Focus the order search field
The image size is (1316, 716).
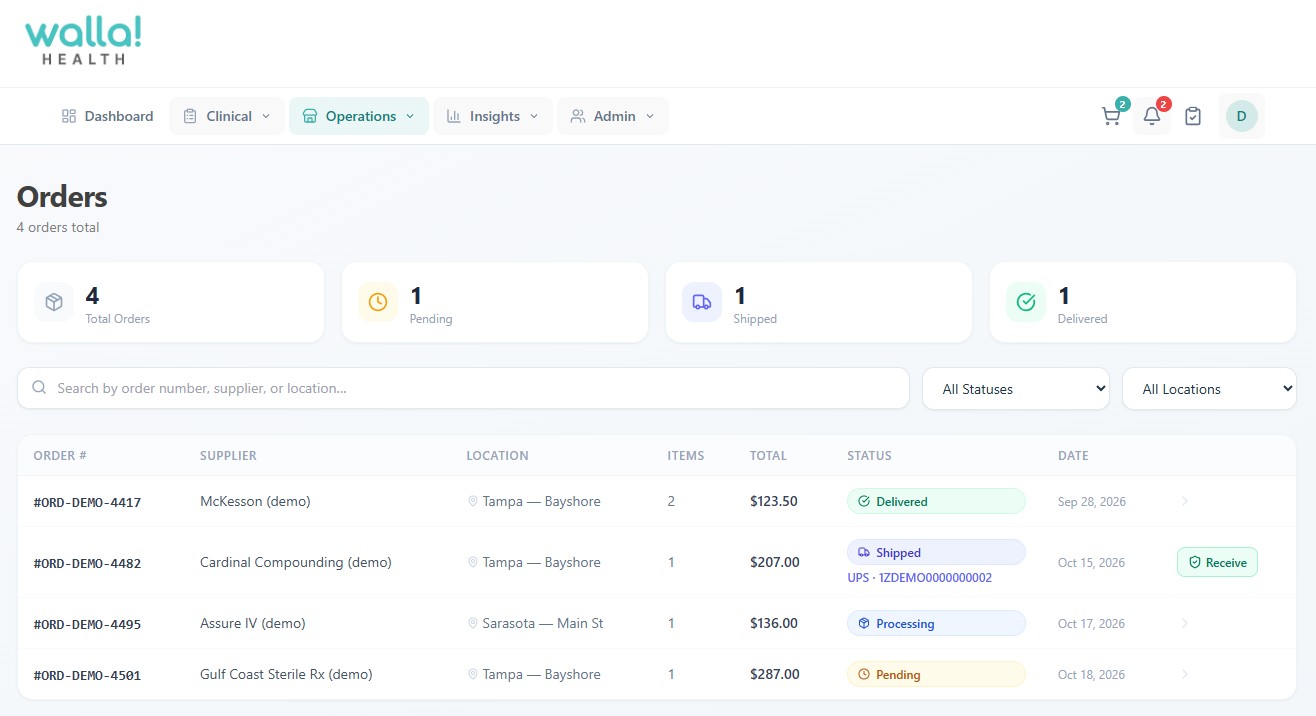[x=463, y=388]
